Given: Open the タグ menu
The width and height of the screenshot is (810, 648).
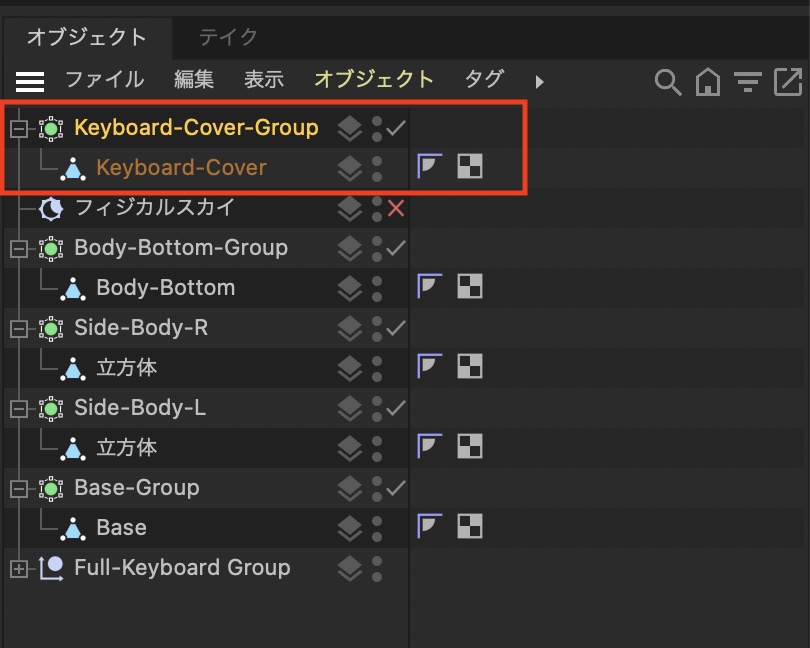Looking at the screenshot, I should tap(484, 79).
